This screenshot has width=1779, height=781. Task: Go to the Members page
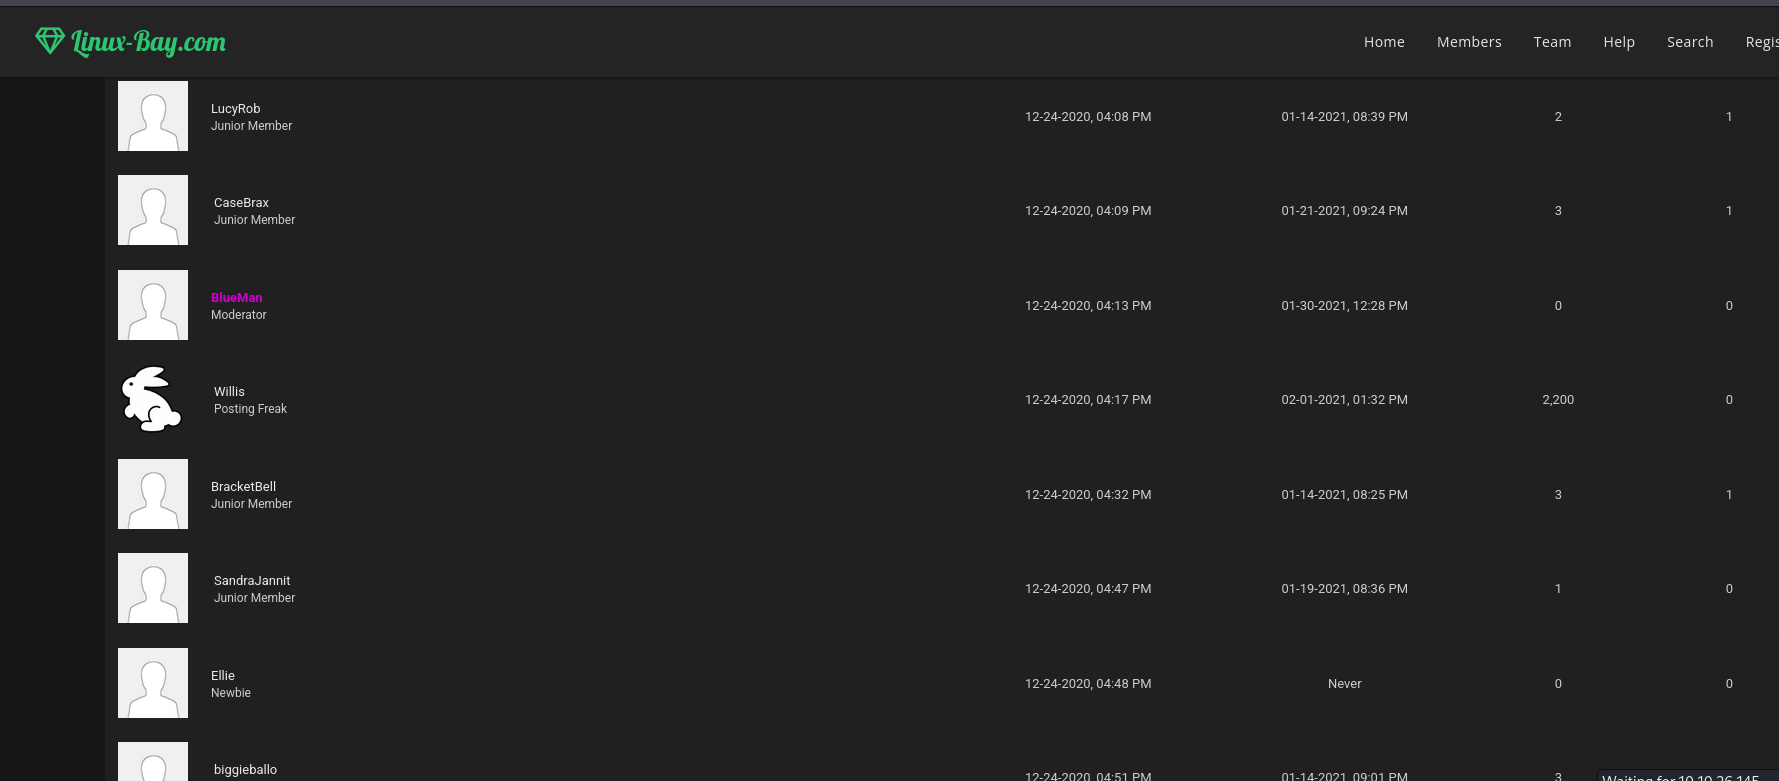pyautogui.click(x=1469, y=42)
